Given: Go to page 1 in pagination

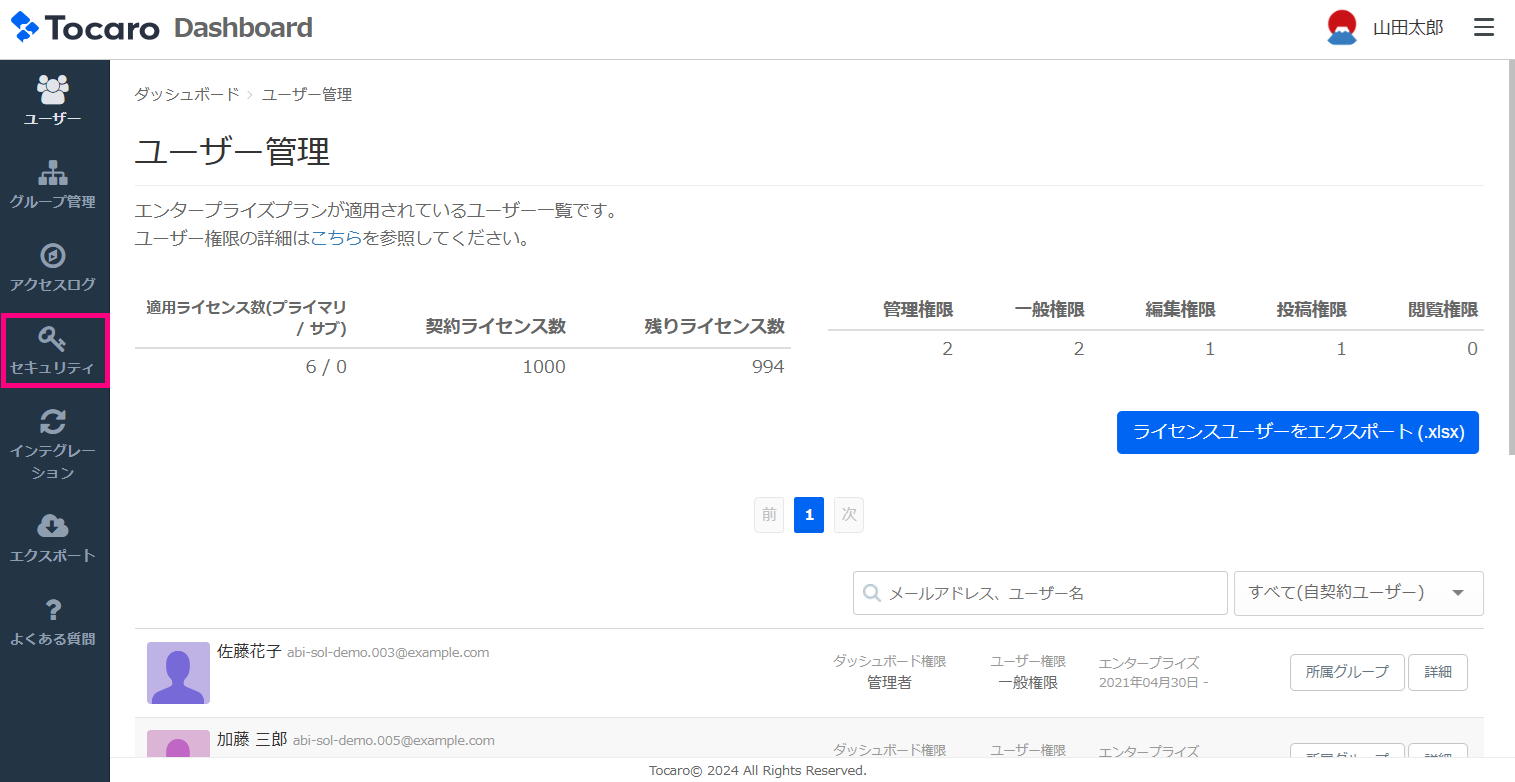Looking at the screenshot, I should click(808, 515).
